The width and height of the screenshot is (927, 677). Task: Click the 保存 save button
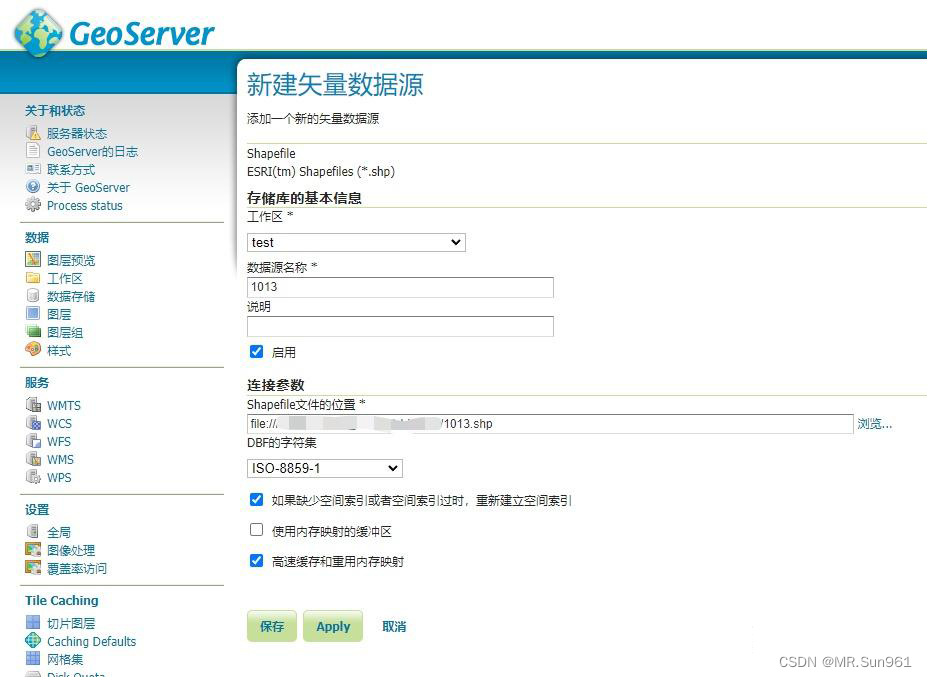[271, 626]
